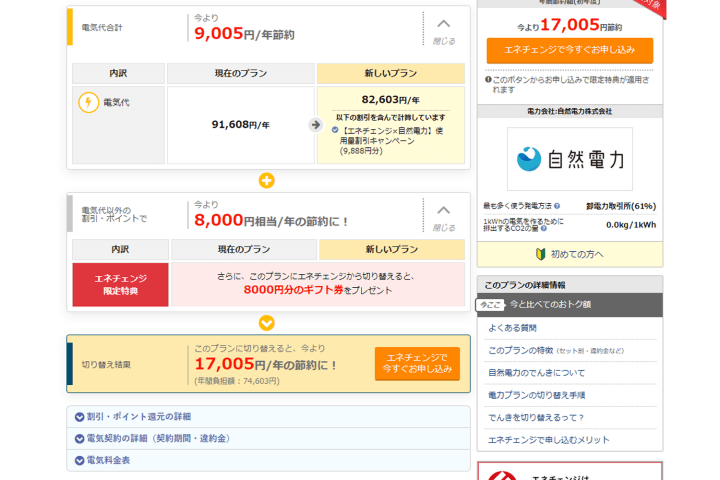Click the 91,608円/年 current plan value
Screen dimensions: 720x480
241,124
